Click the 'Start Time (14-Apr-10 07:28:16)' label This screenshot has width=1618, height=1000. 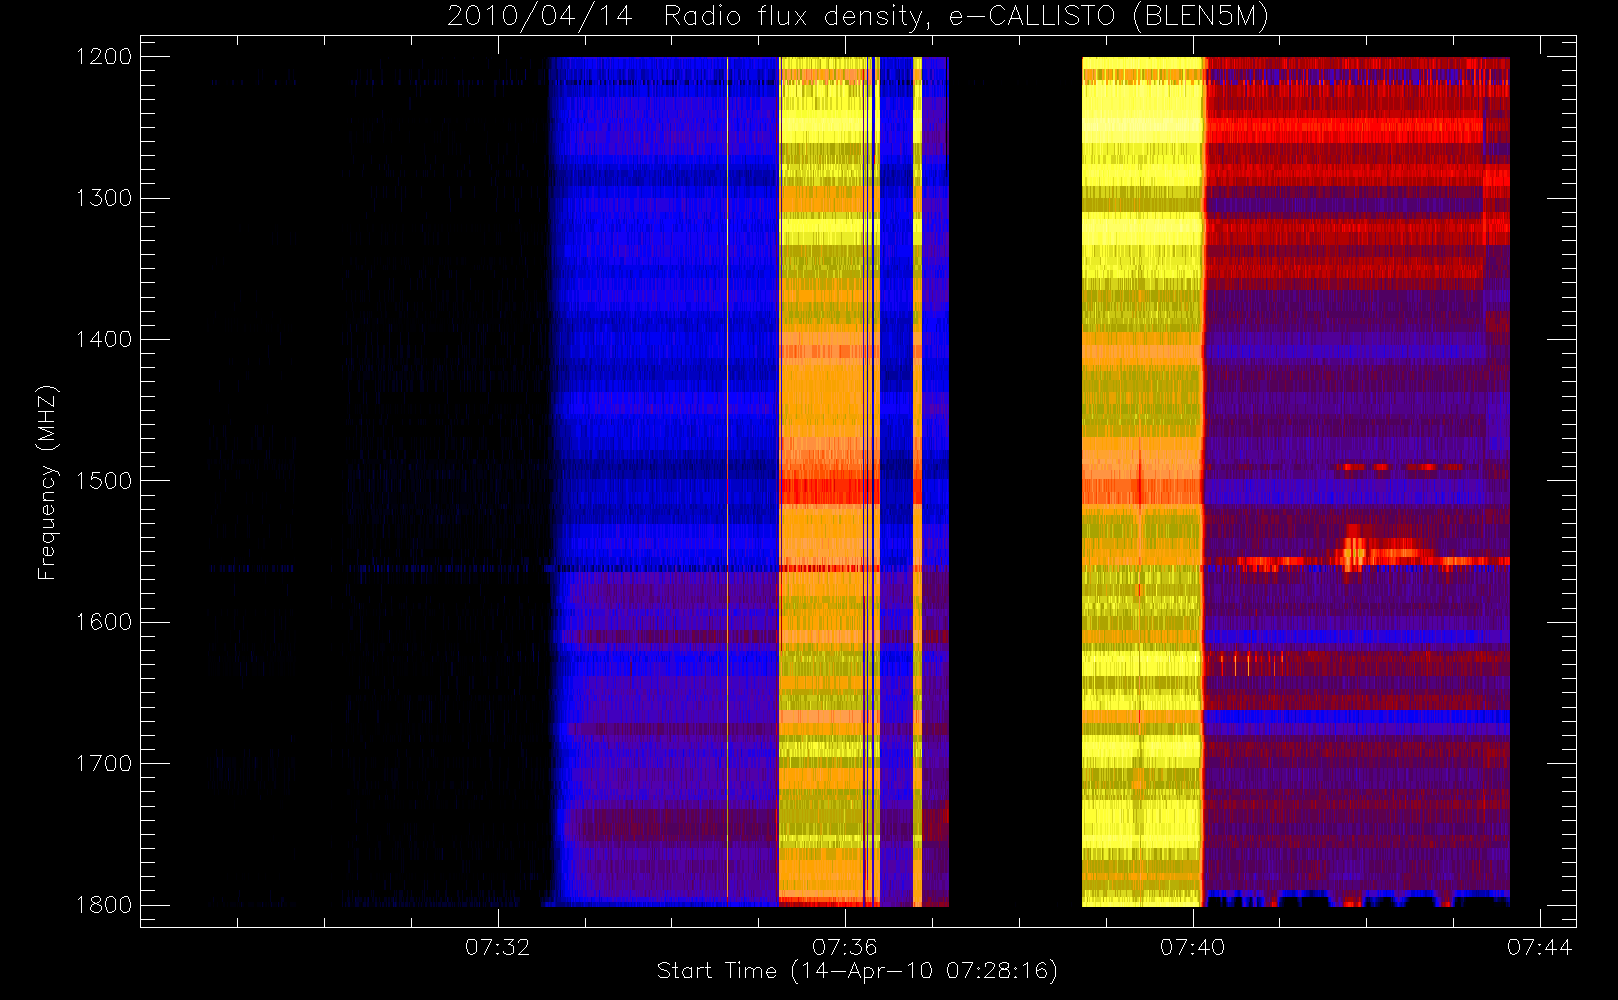pyautogui.click(x=857, y=971)
